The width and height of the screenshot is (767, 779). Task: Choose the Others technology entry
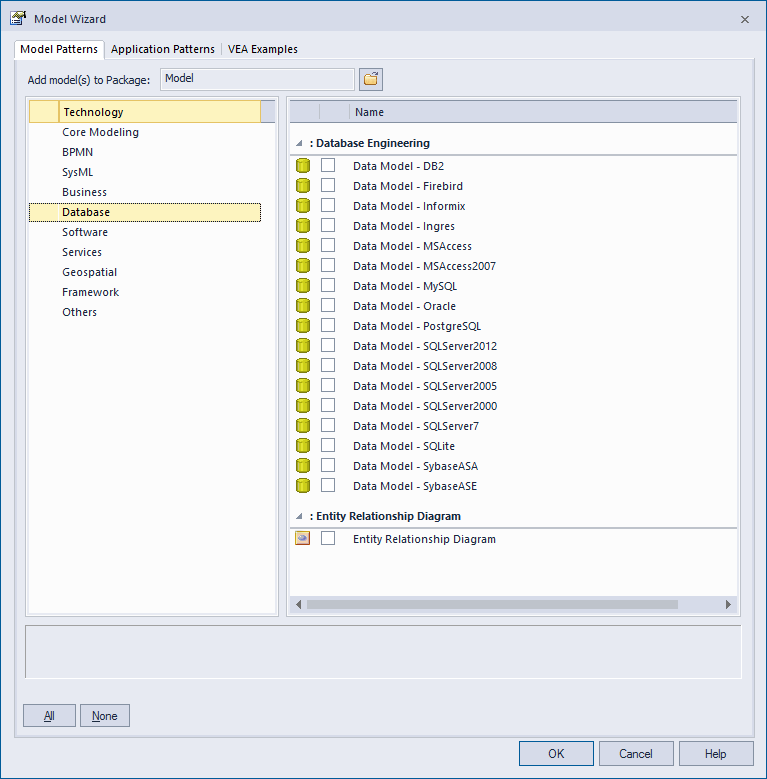coord(79,312)
